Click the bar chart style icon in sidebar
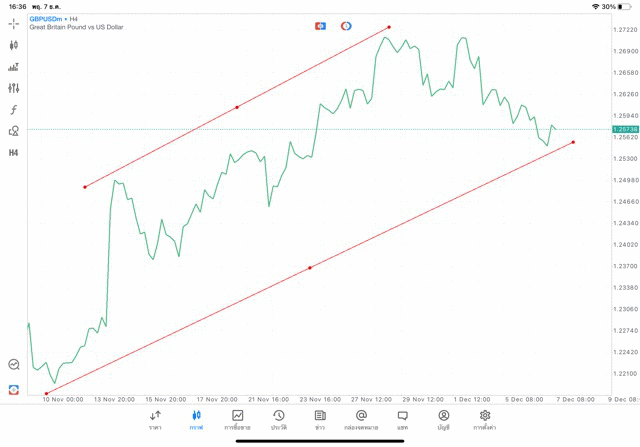This screenshot has height=447, width=640. click(x=14, y=67)
